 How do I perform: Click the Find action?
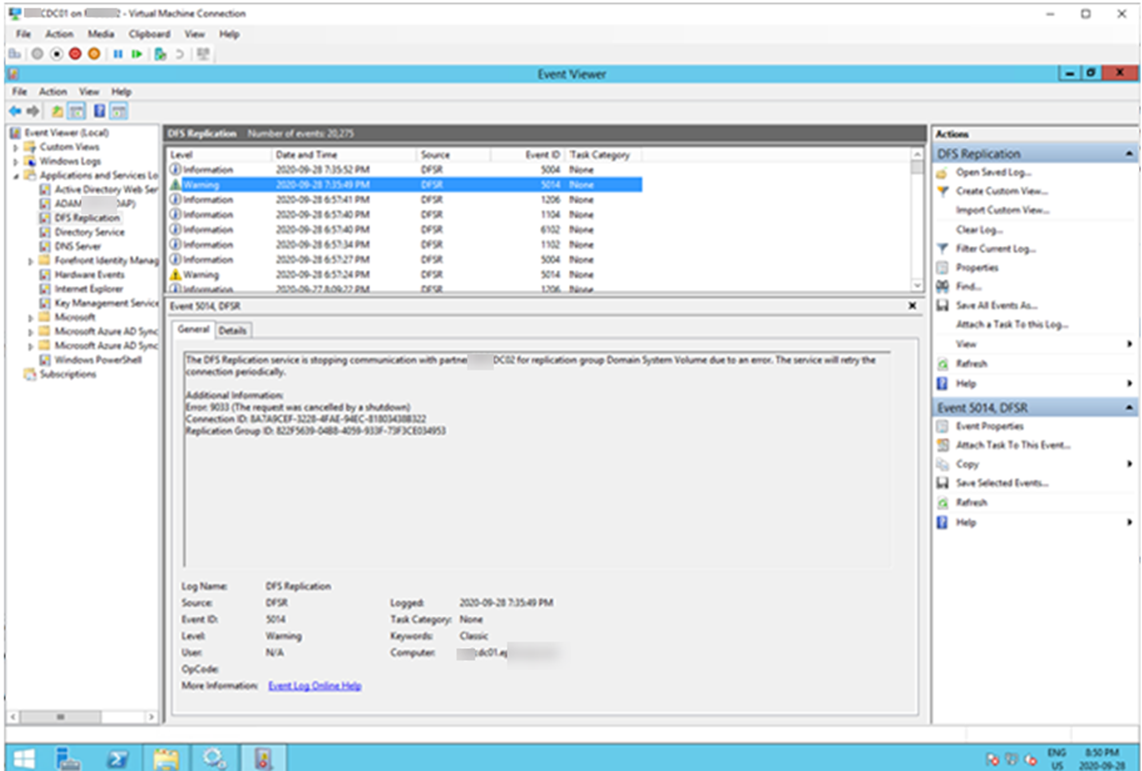tap(968, 286)
